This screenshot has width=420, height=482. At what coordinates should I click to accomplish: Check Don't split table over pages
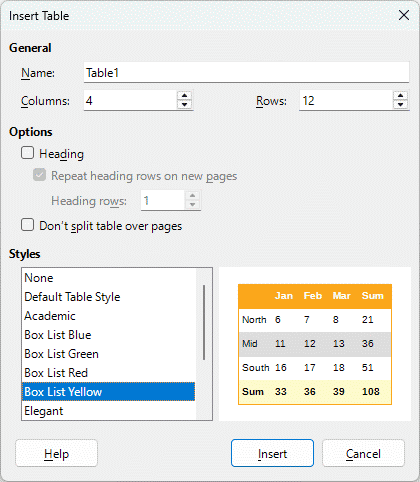point(28,225)
